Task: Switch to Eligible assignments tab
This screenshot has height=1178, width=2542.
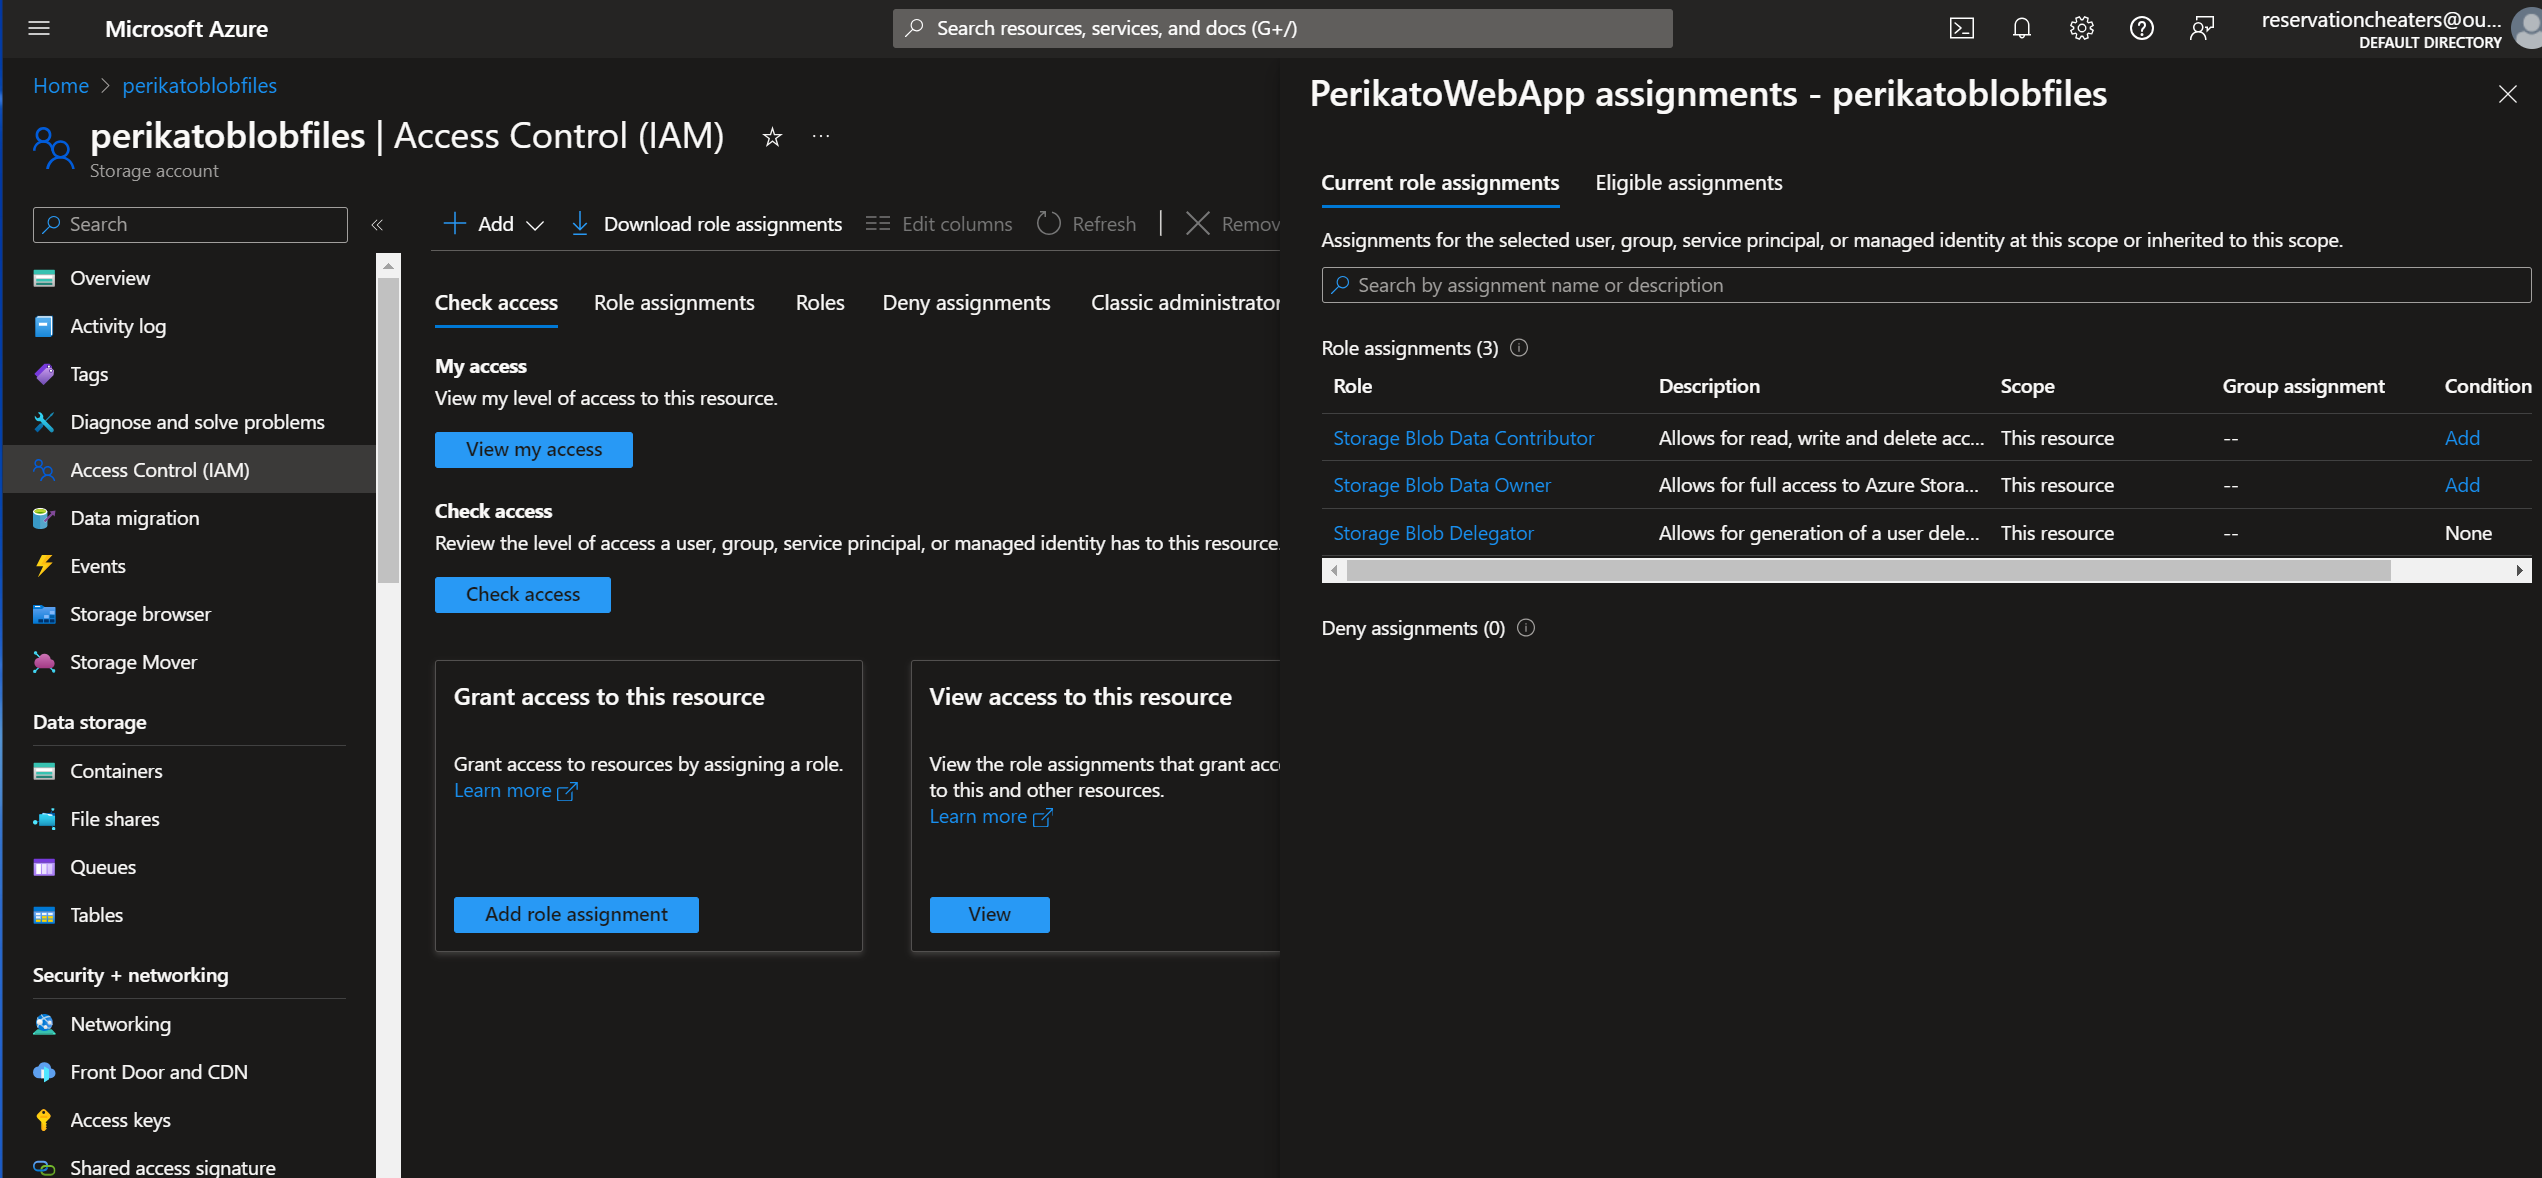Action: click(1688, 183)
